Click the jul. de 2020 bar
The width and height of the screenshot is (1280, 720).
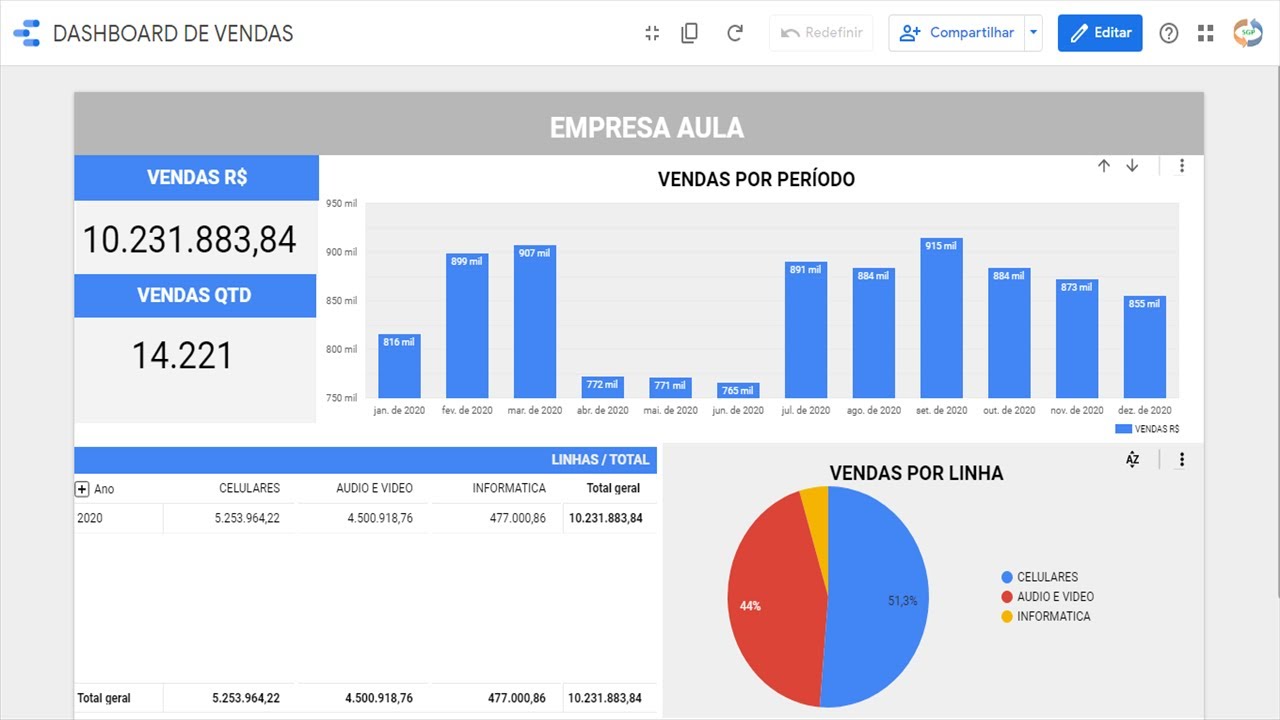point(806,330)
